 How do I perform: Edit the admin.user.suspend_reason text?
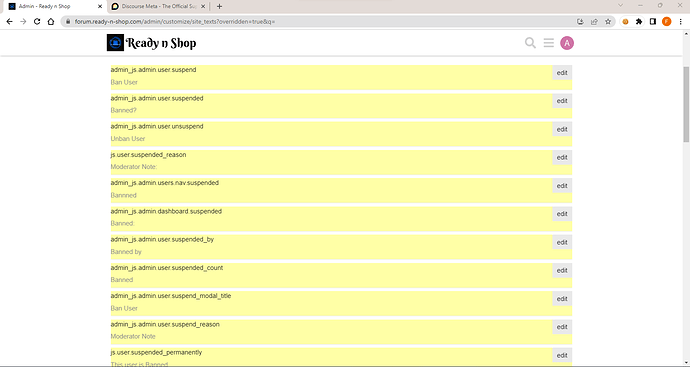(562, 327)
